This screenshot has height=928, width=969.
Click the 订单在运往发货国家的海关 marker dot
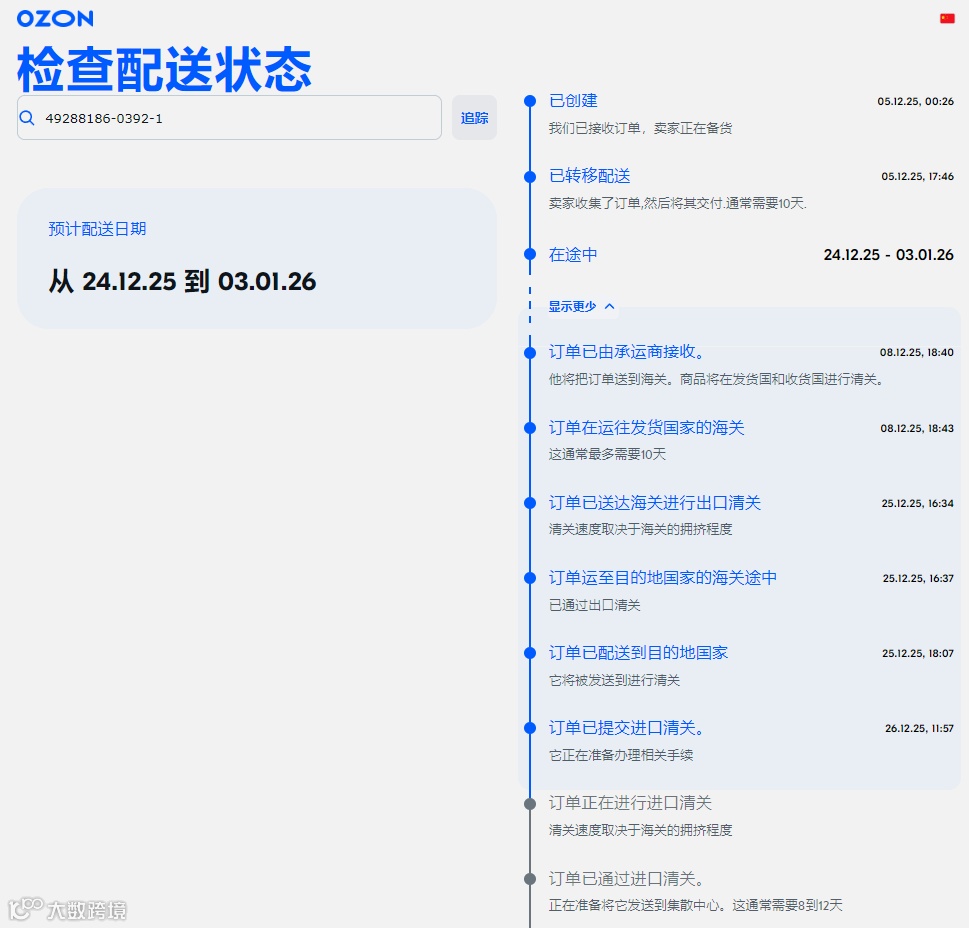pyautogui.click(x=530, y=428)
